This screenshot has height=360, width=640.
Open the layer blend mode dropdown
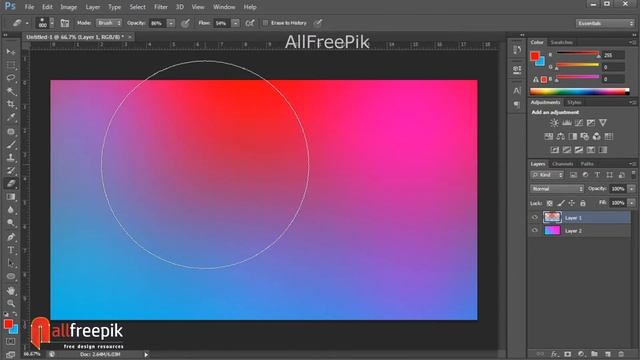(x=557, y=189)
